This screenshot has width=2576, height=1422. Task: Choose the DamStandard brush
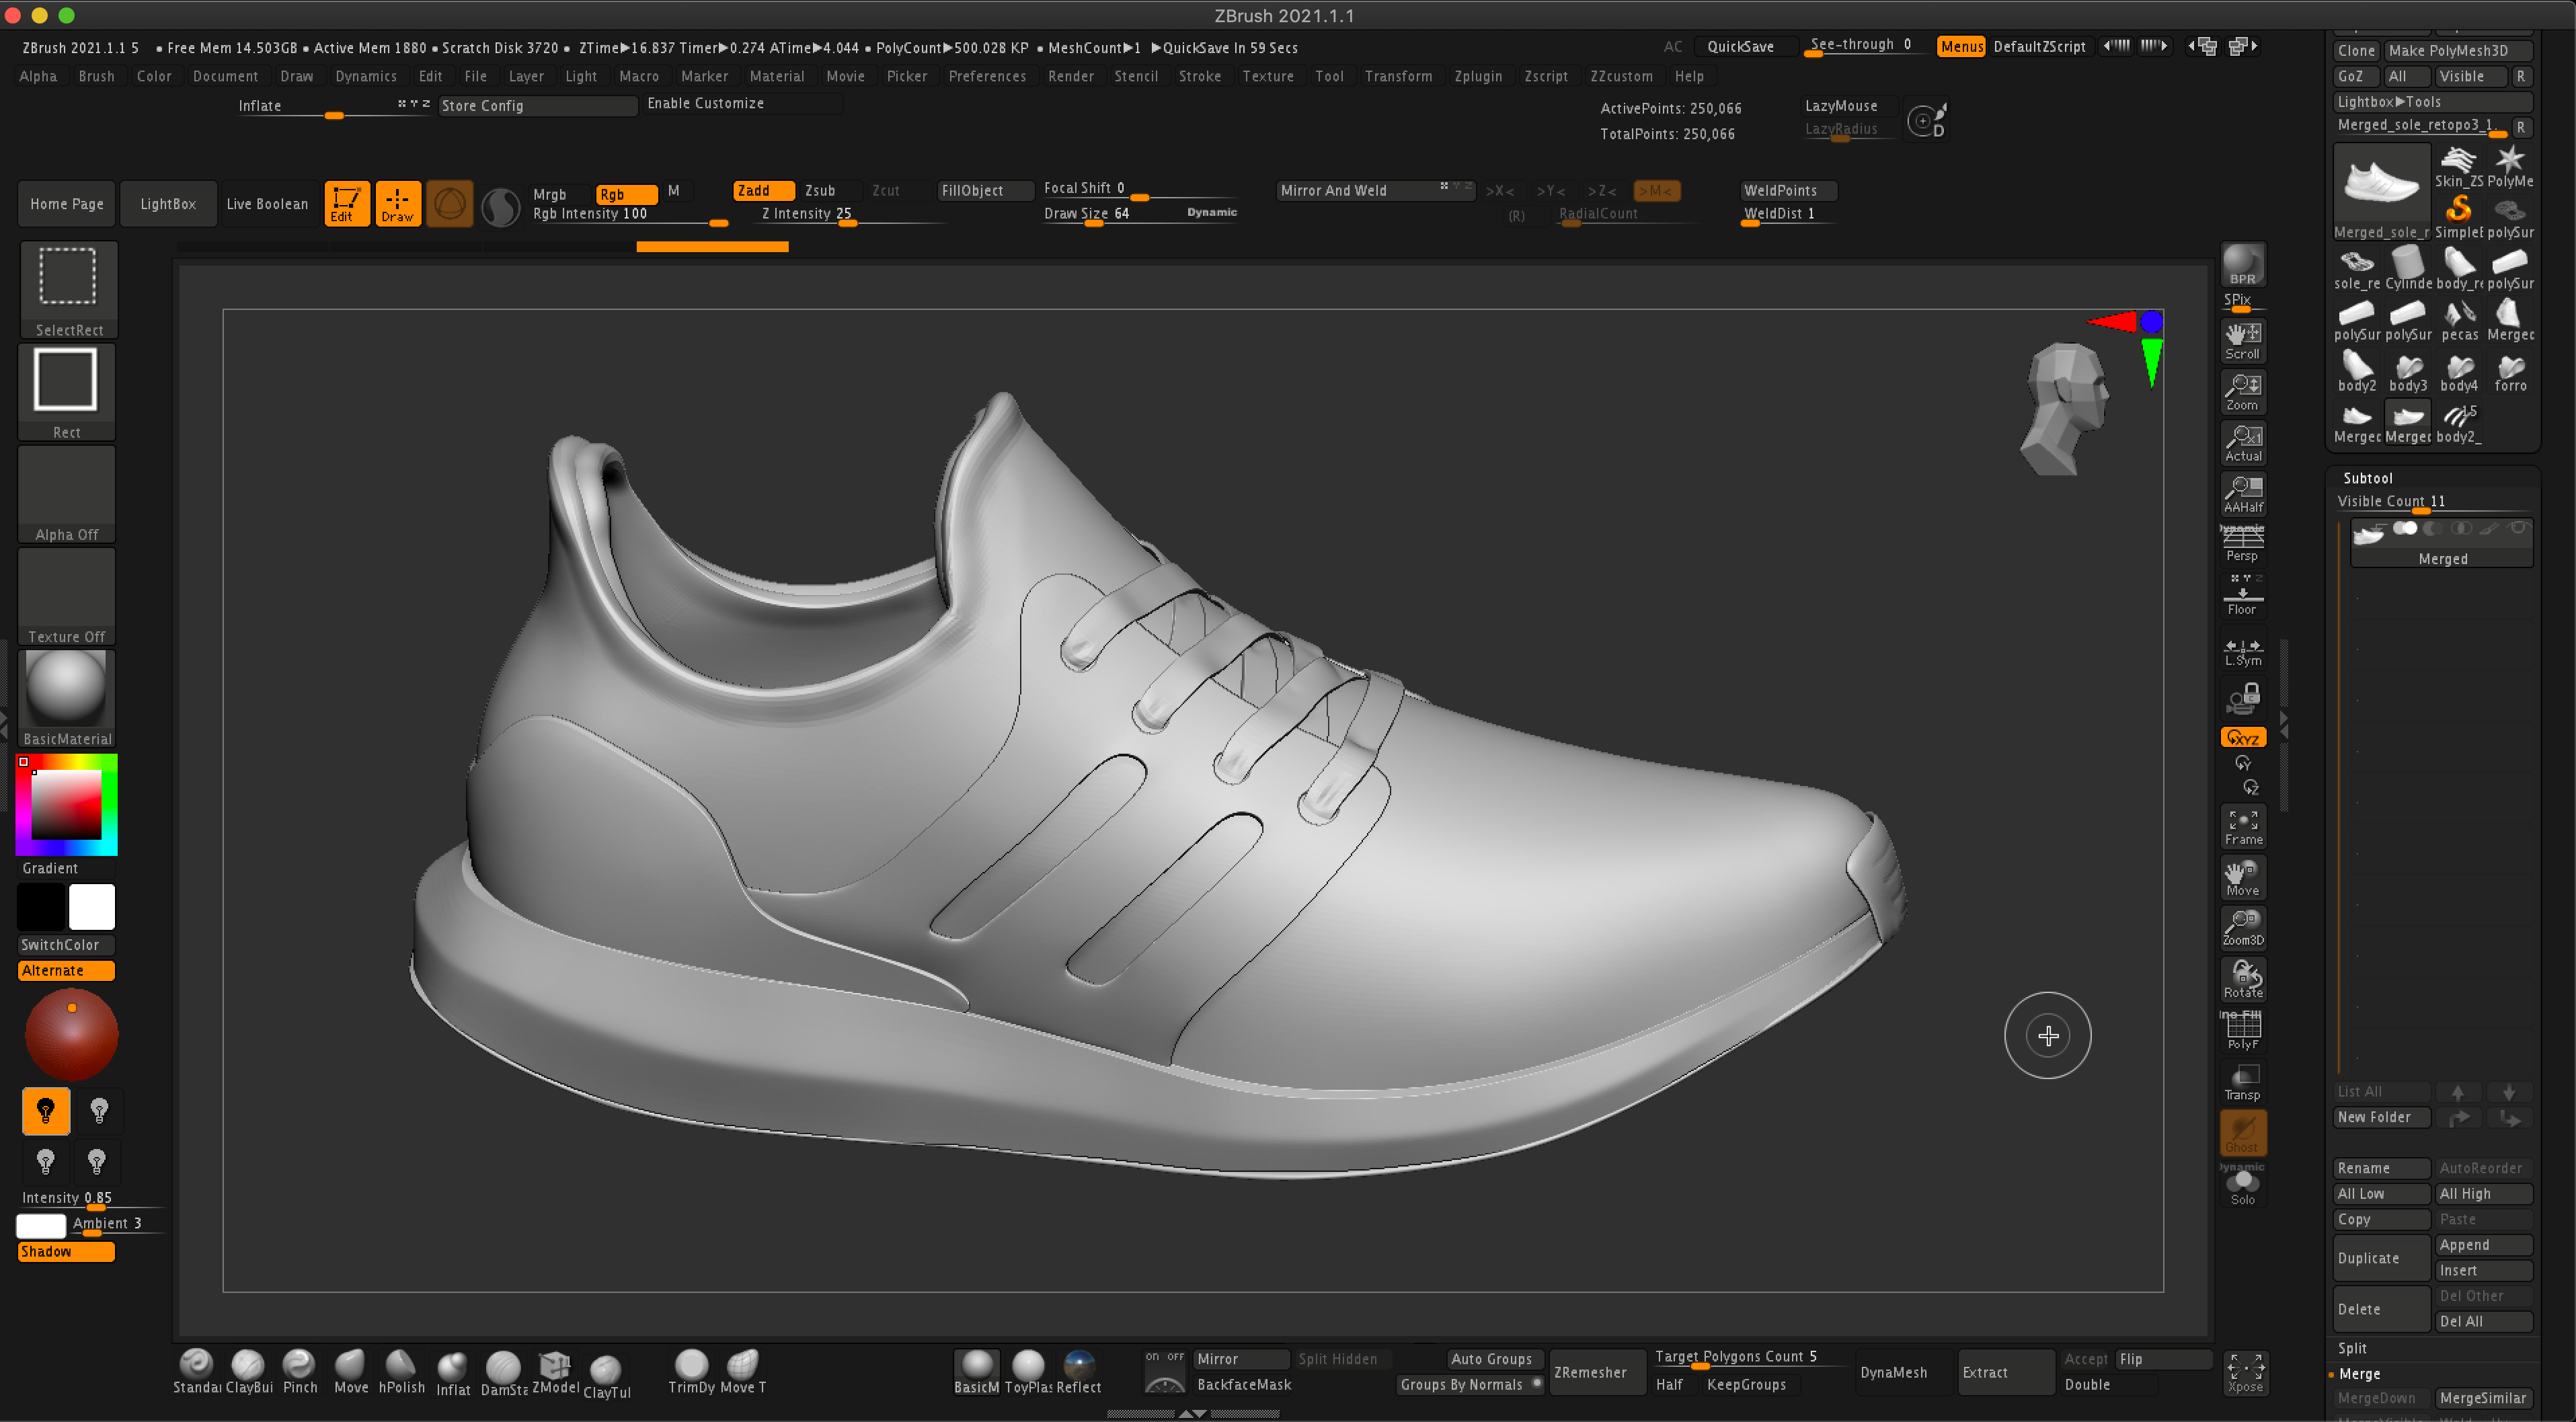tap(503, 1372)
